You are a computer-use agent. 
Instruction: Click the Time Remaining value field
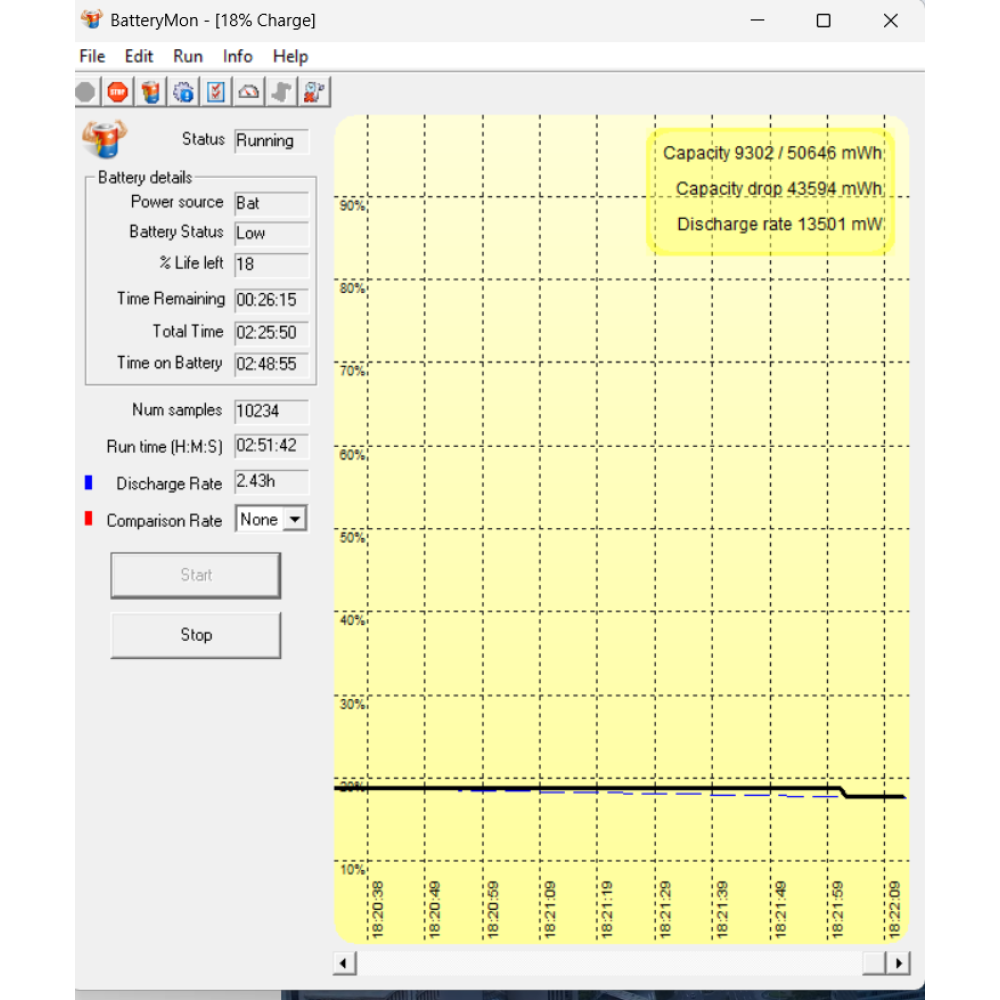(x=272, y=300)
